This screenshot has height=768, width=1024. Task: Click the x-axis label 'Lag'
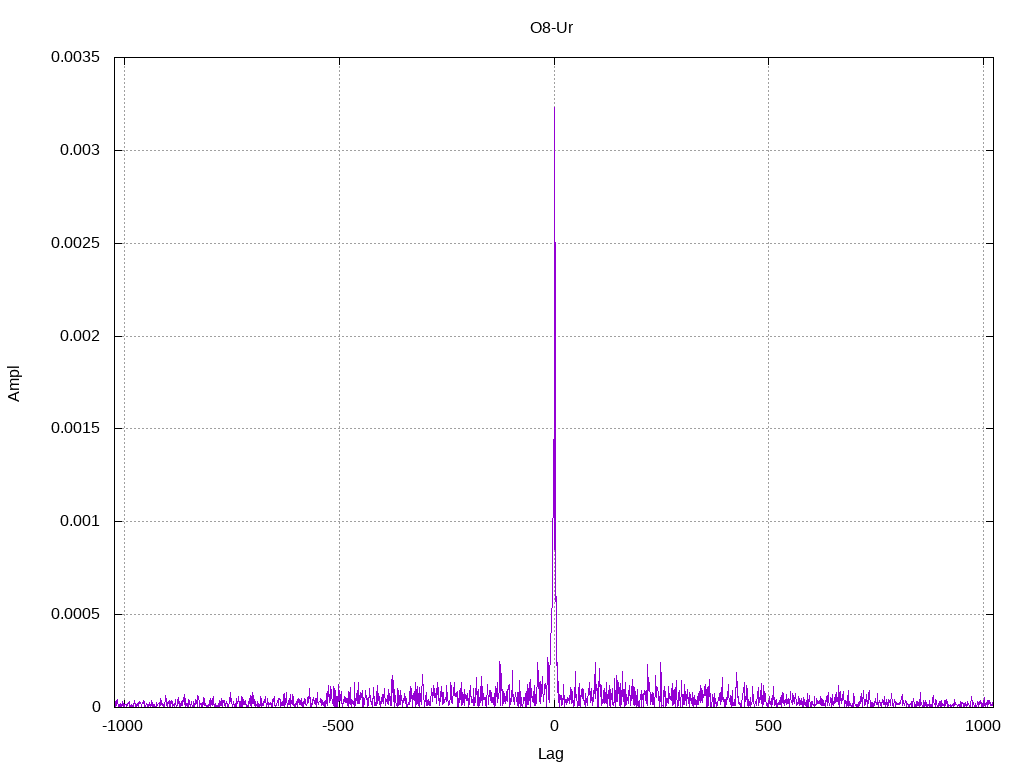tap(551, 753)
